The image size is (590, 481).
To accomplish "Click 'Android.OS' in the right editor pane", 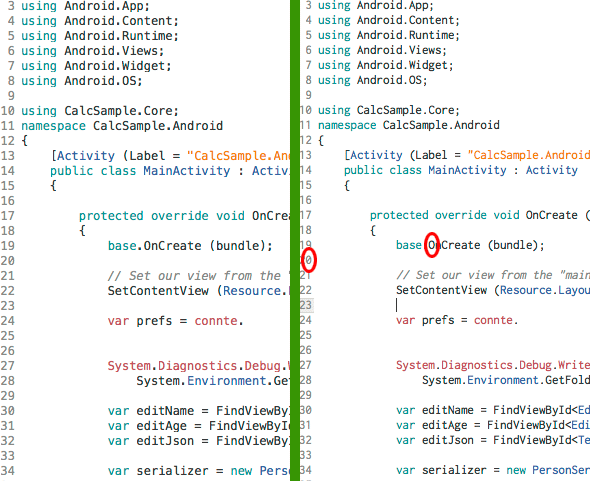I will tap(389, 80).
